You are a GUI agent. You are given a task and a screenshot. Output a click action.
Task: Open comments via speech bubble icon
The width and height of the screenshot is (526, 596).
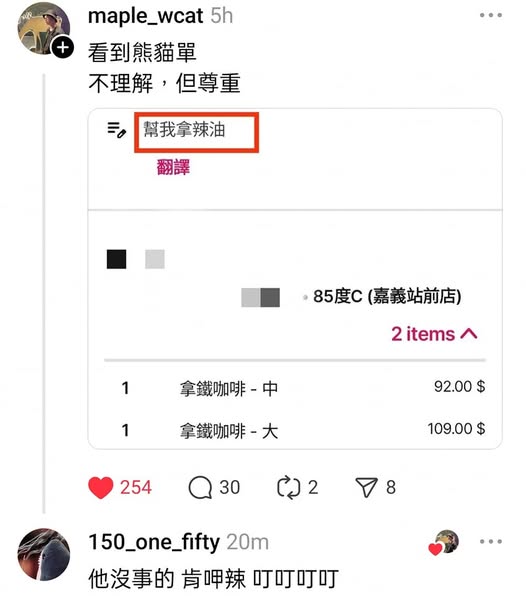click(200, 487)
